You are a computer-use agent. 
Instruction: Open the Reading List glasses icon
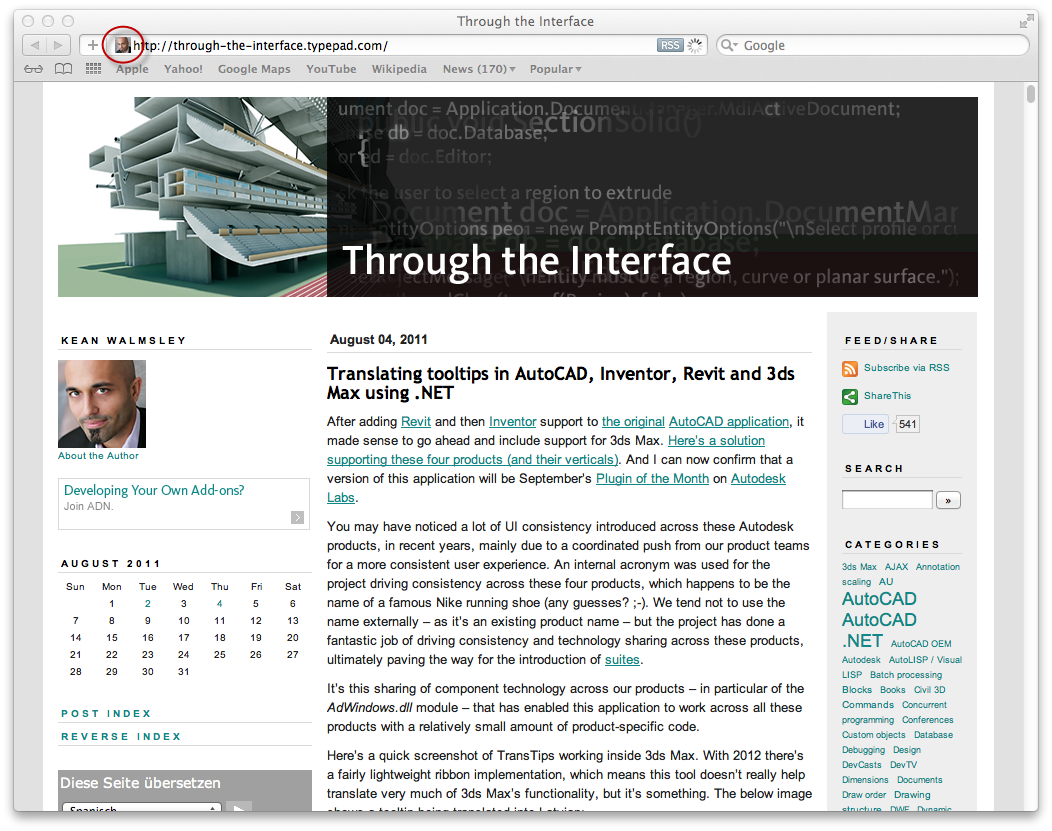tap(33, 69)
